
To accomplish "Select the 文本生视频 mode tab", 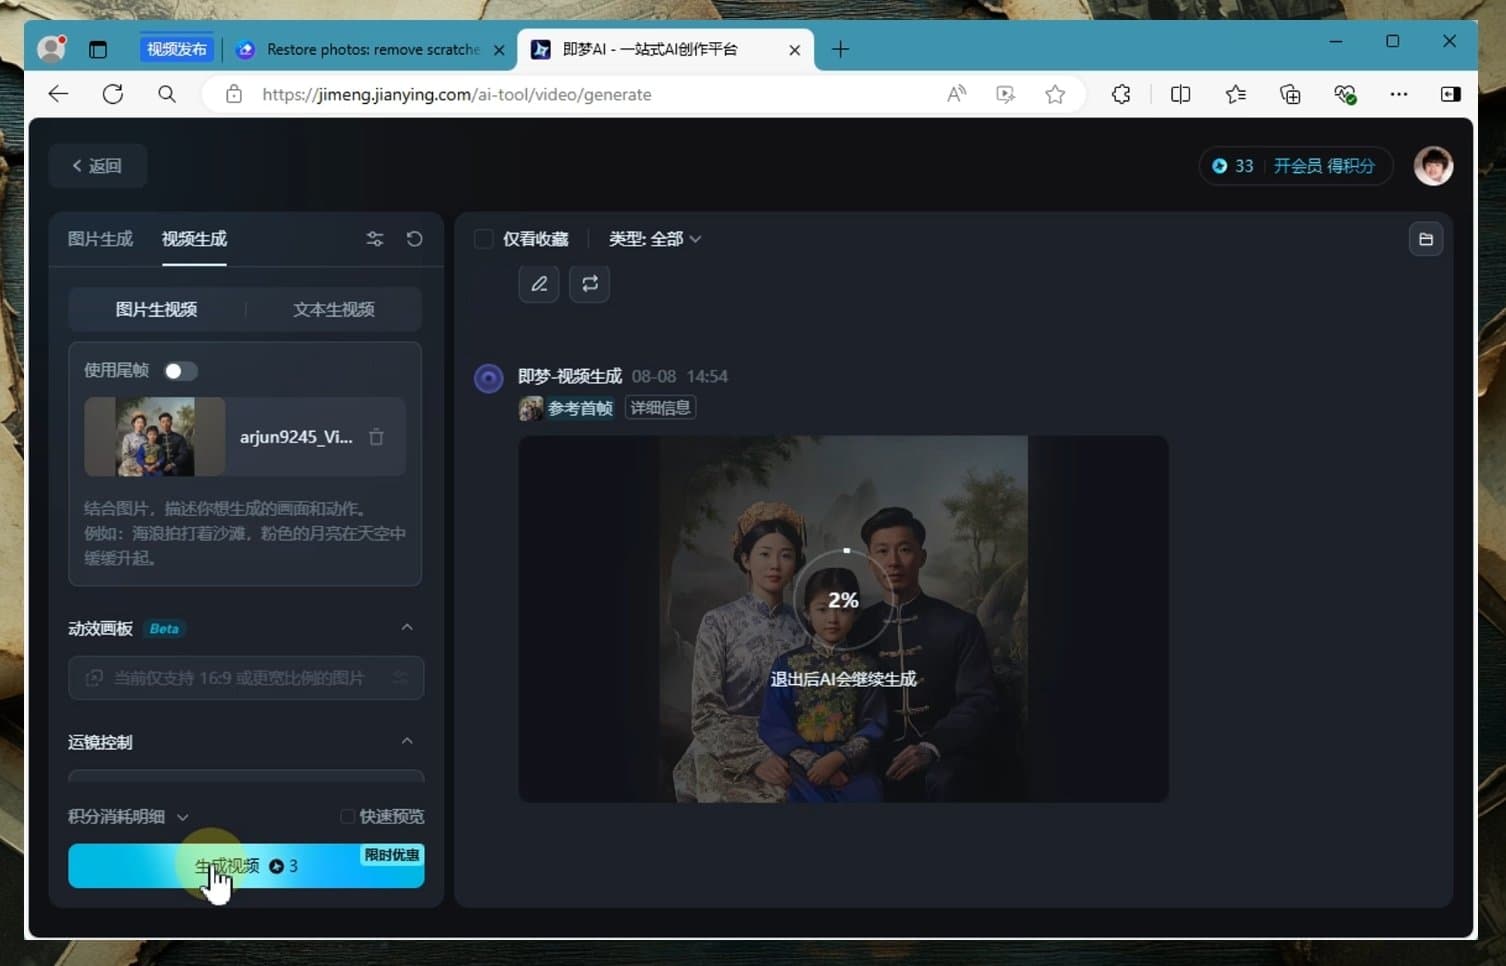I will pyautogui.click(x=334, y=309).
